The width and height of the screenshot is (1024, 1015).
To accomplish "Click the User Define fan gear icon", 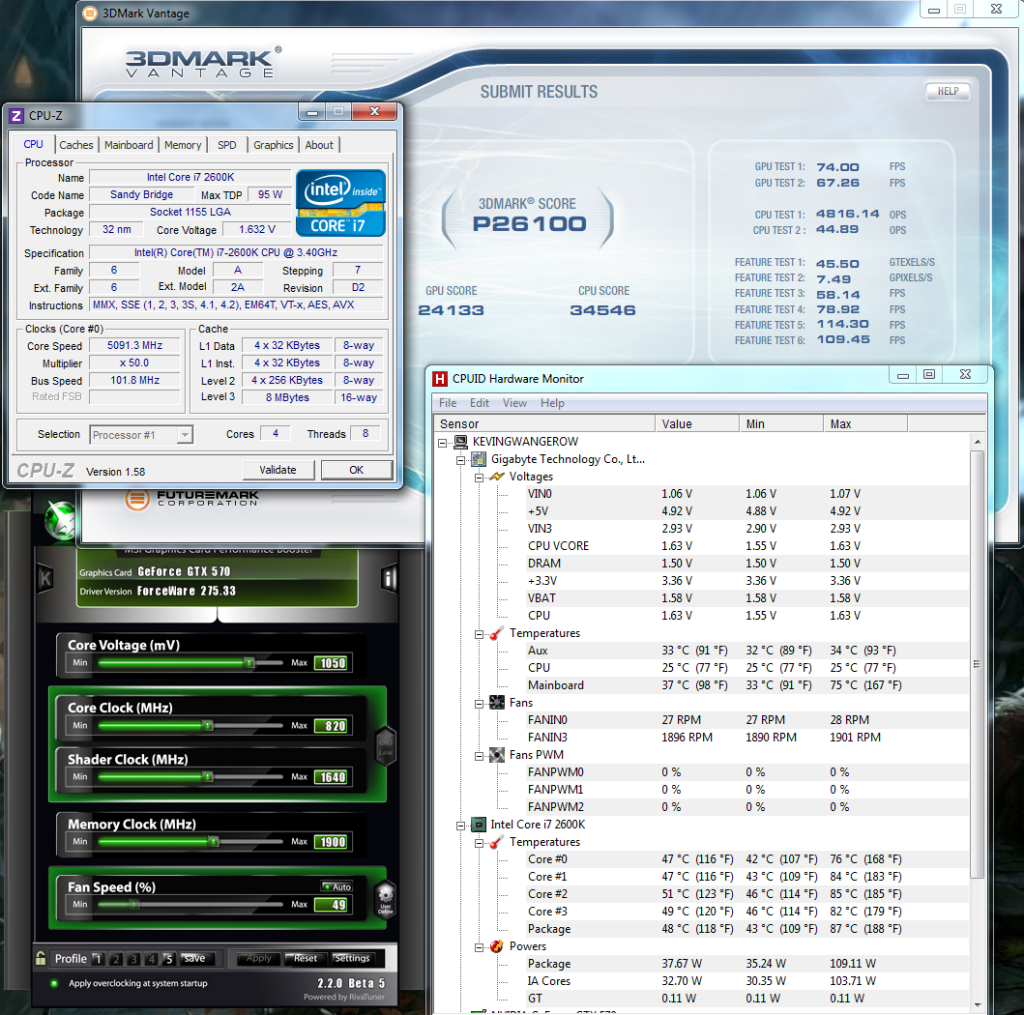I will (385, 899).
